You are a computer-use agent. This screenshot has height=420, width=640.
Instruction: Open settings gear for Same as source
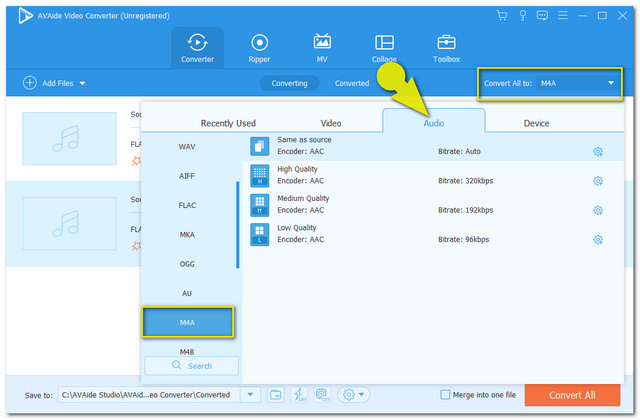click(598, 152)
